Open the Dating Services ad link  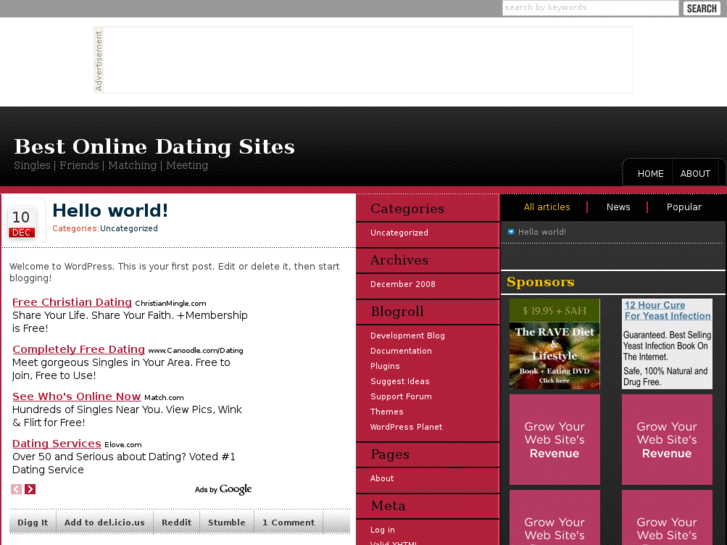57,444
